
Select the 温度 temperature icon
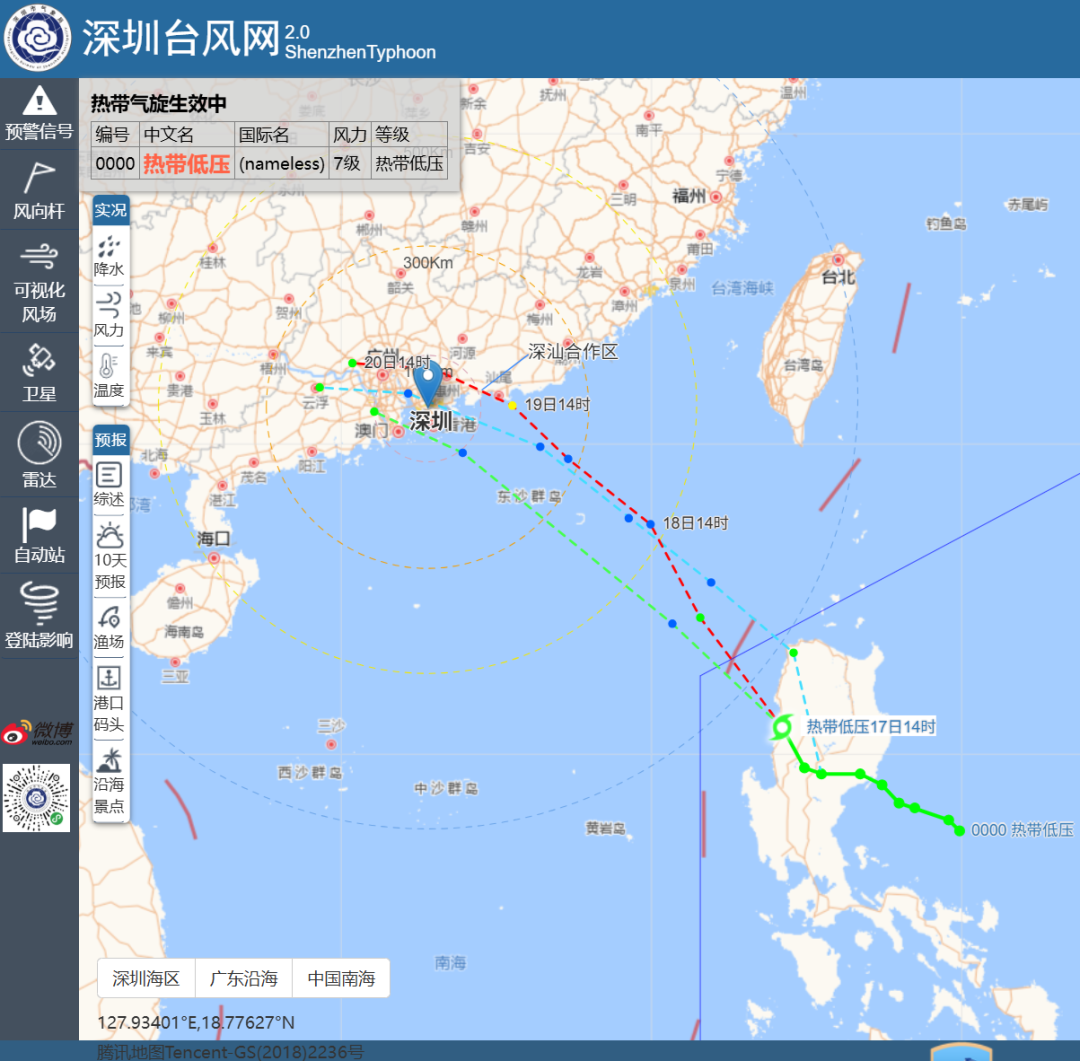point(110,376)
